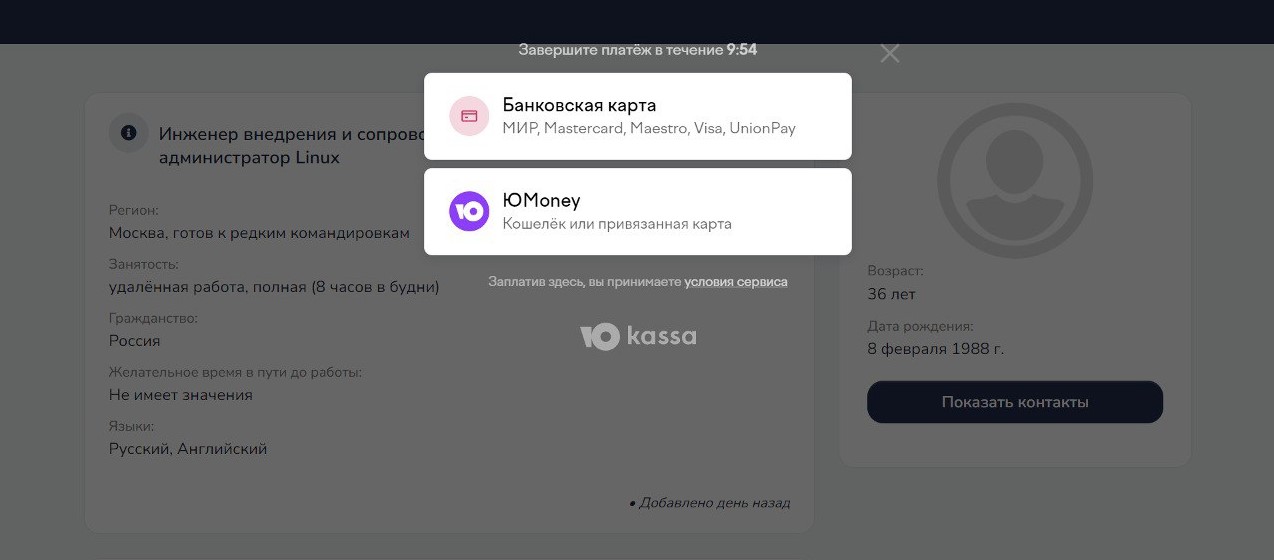Click the Добавлено день назад note
The width and height of the screenshot is (1274, 560).
pyautogui.click(x=709, y=503)
